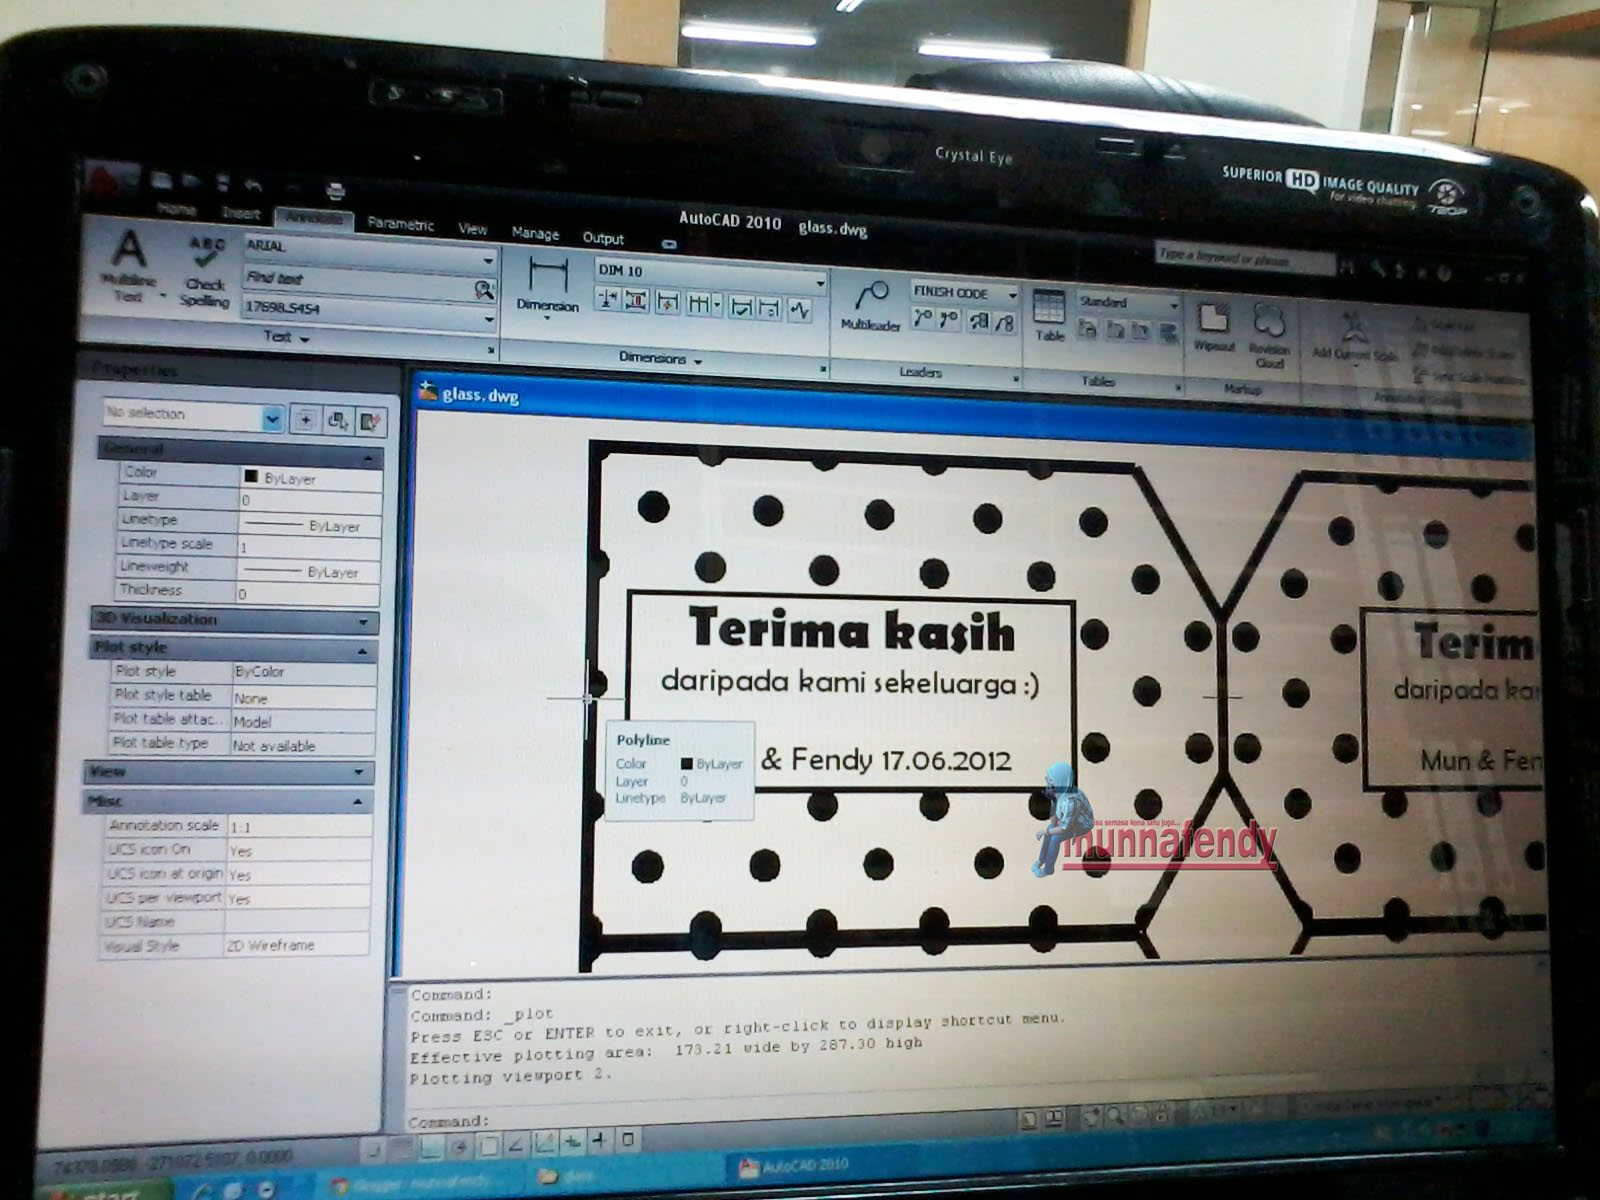Toggle Lineweight display in the status bar
Image resolution: width=1600 pixels, height=1200 pixels.
tap(599, 1140)
